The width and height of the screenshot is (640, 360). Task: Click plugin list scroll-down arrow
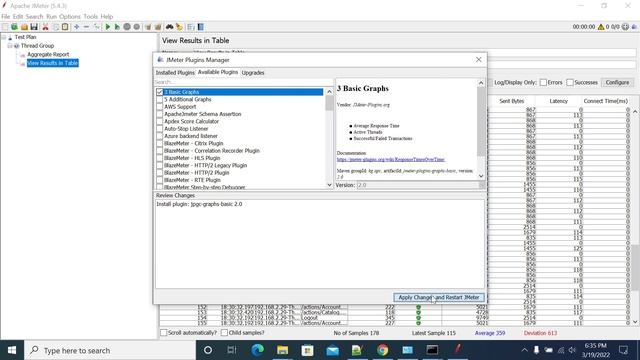[329, 185]
